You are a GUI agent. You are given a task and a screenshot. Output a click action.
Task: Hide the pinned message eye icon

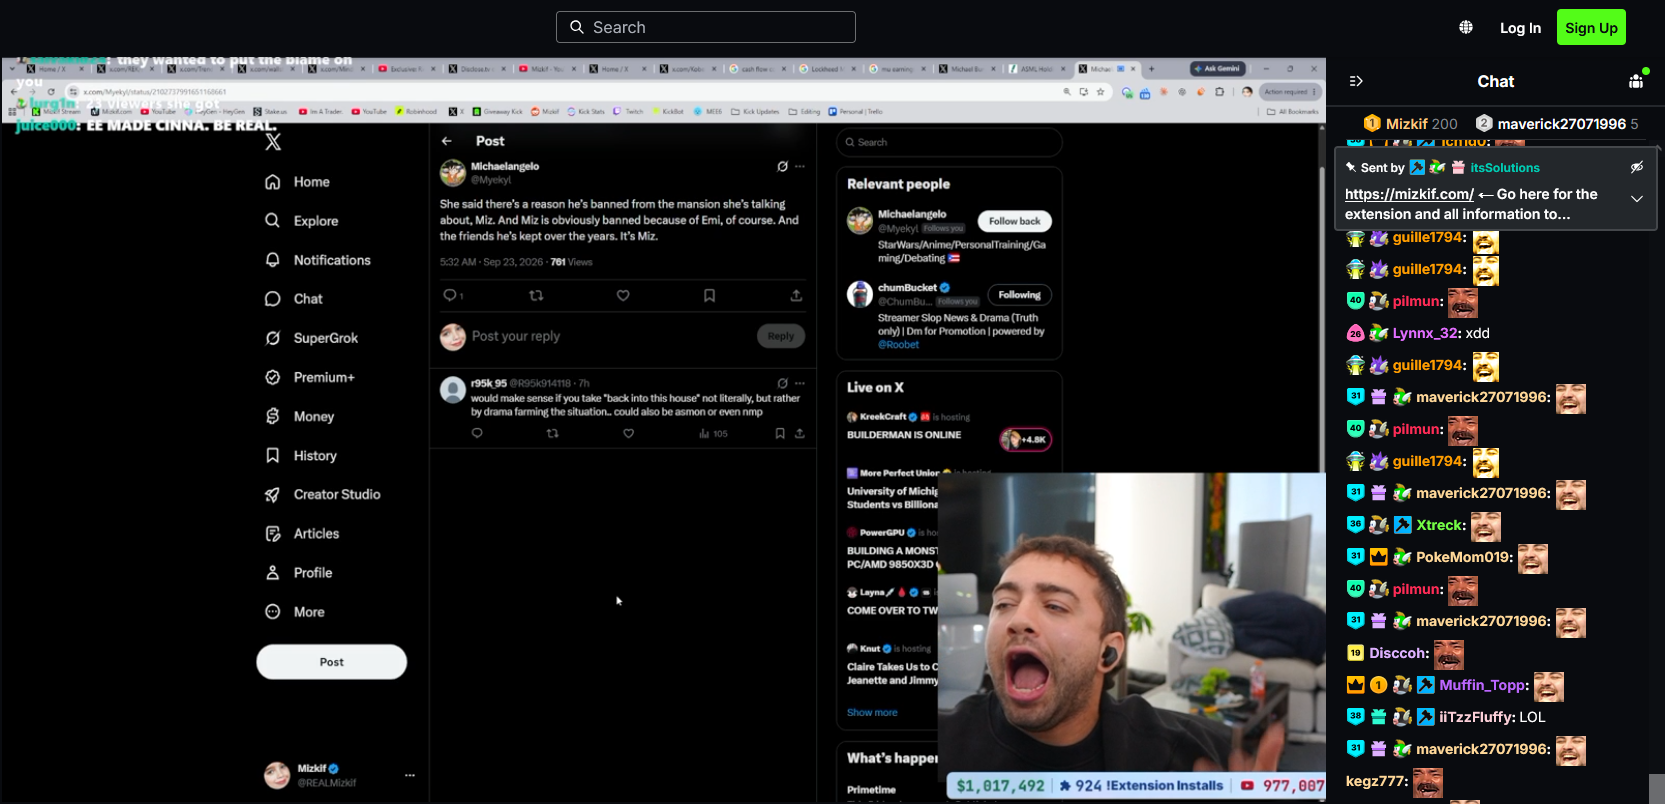click(x=1637, y=167)
